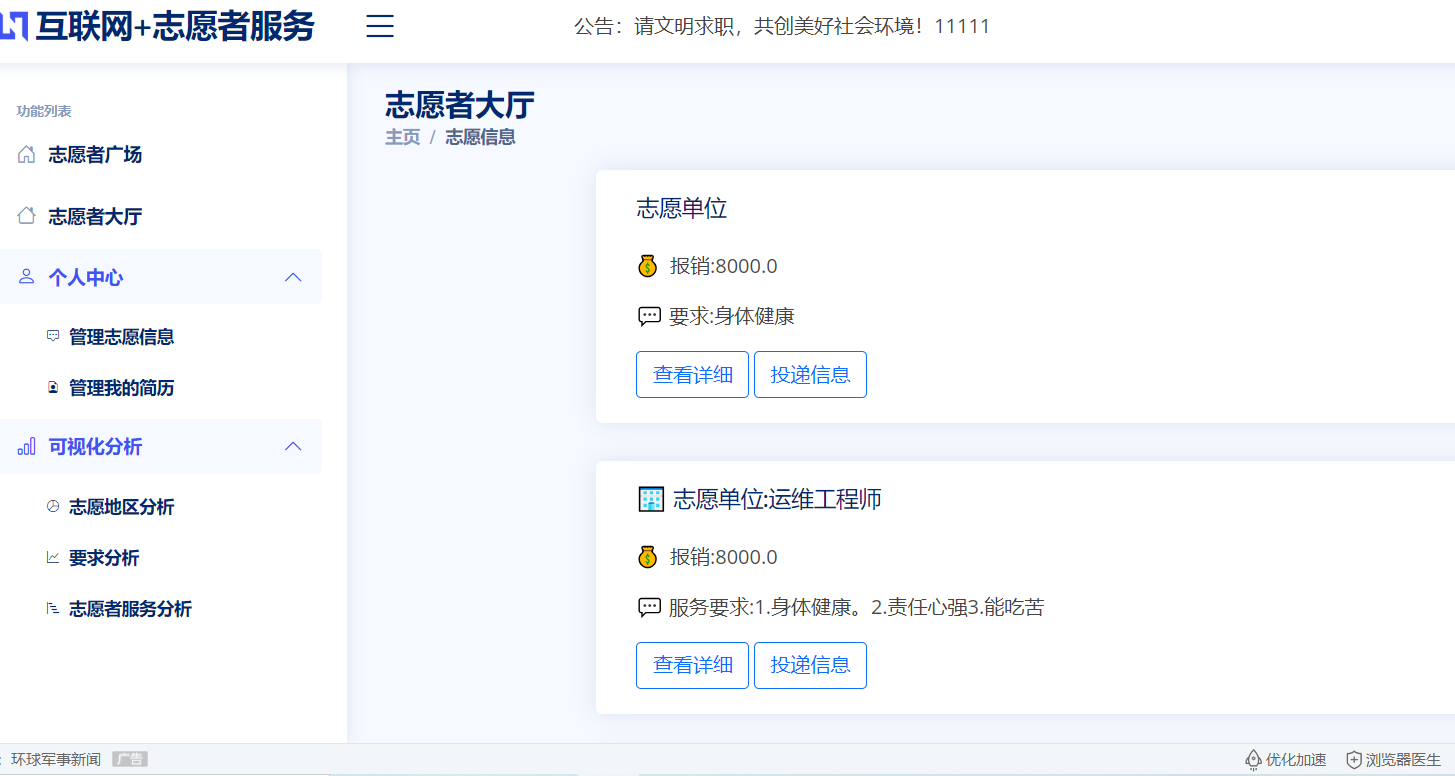1455x776 pixels.
Task: Click the 服务要求:1.身体健康 text
Action: click(856, 607)
